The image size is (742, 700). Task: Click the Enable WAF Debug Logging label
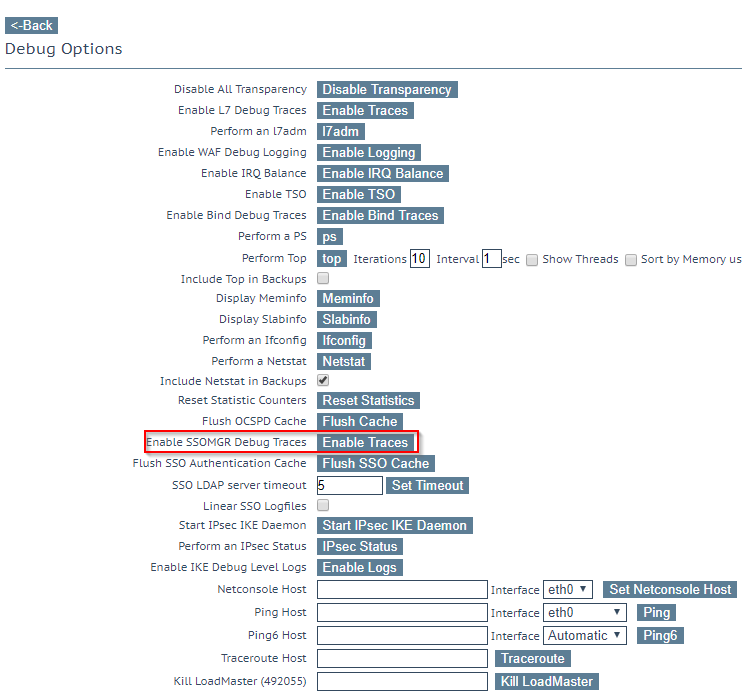point(232,152)
